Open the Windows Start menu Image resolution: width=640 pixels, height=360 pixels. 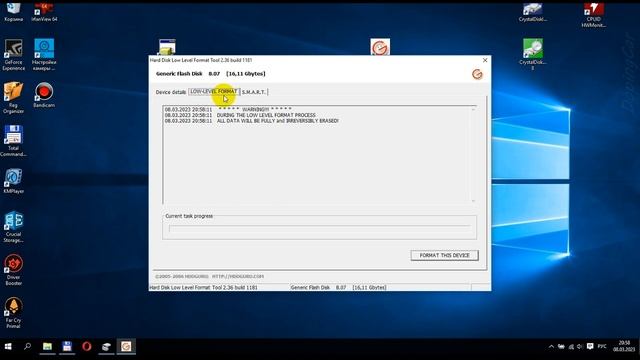tap(8, 347)
